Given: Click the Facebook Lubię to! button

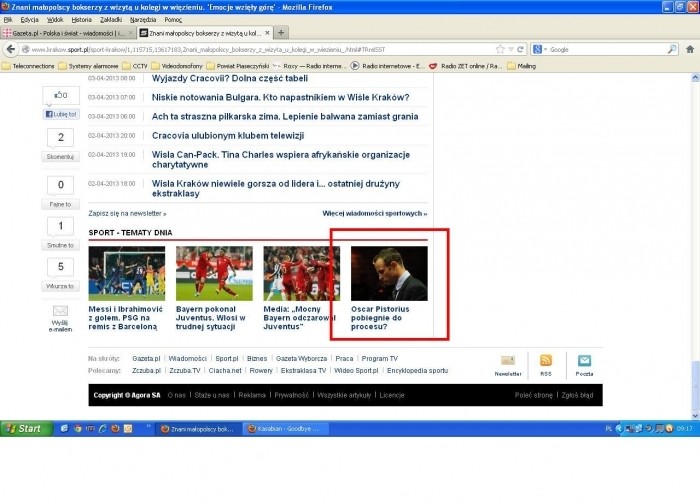Looking at the screenshot, I should pos(60,115).
